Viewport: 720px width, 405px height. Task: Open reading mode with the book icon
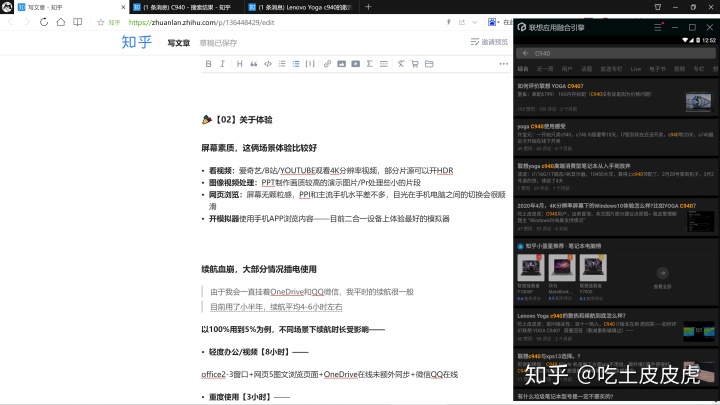coord(78,22)
